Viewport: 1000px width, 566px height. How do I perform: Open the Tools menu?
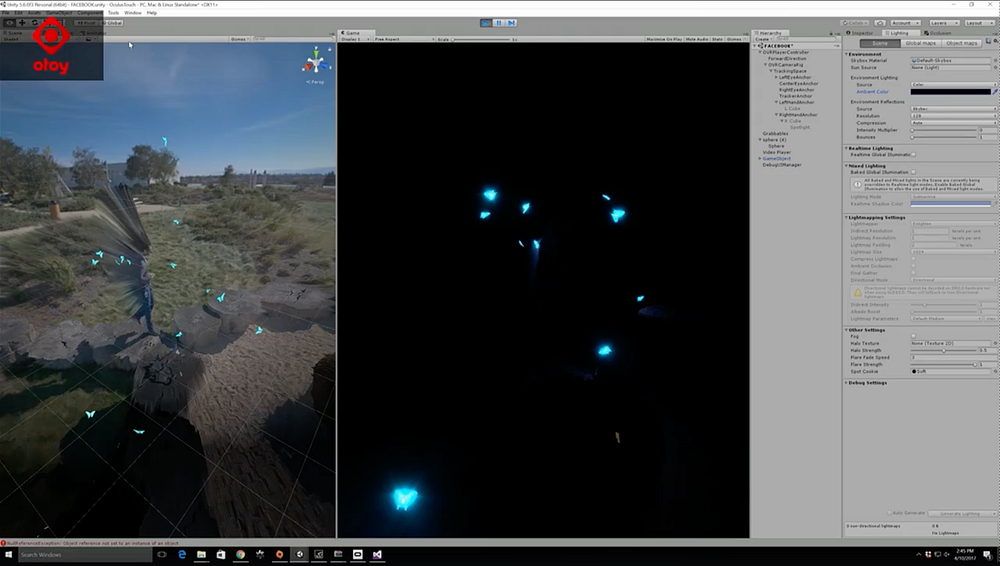coord(114,13)
